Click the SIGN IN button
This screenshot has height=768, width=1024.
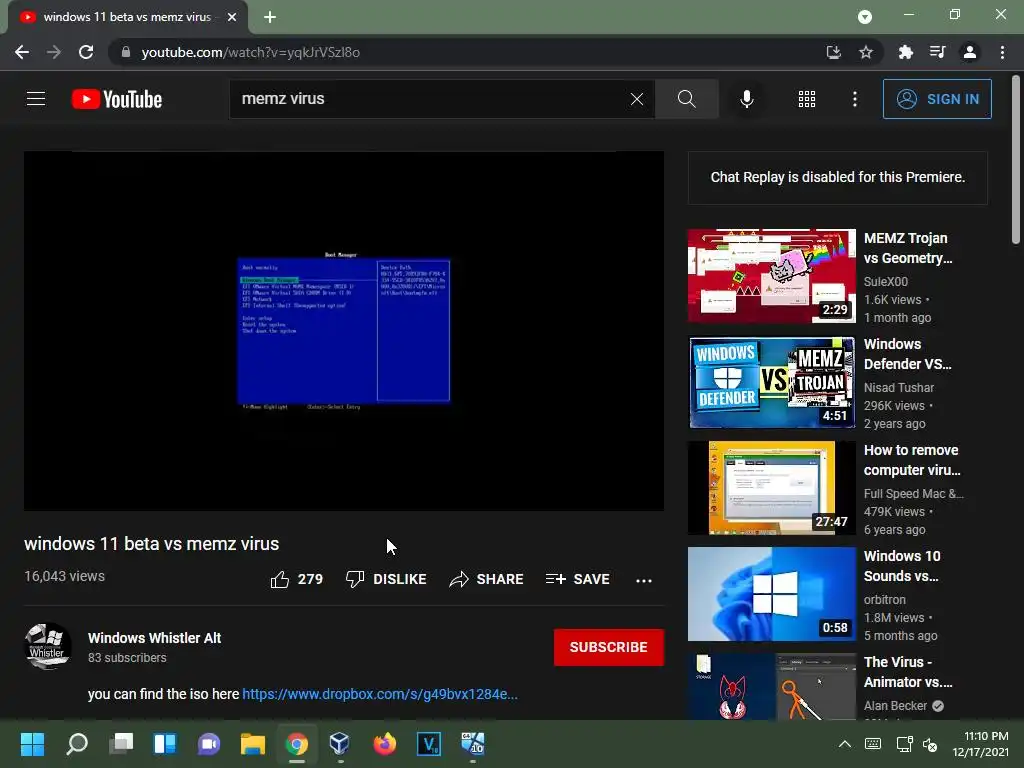click(937, 99)
